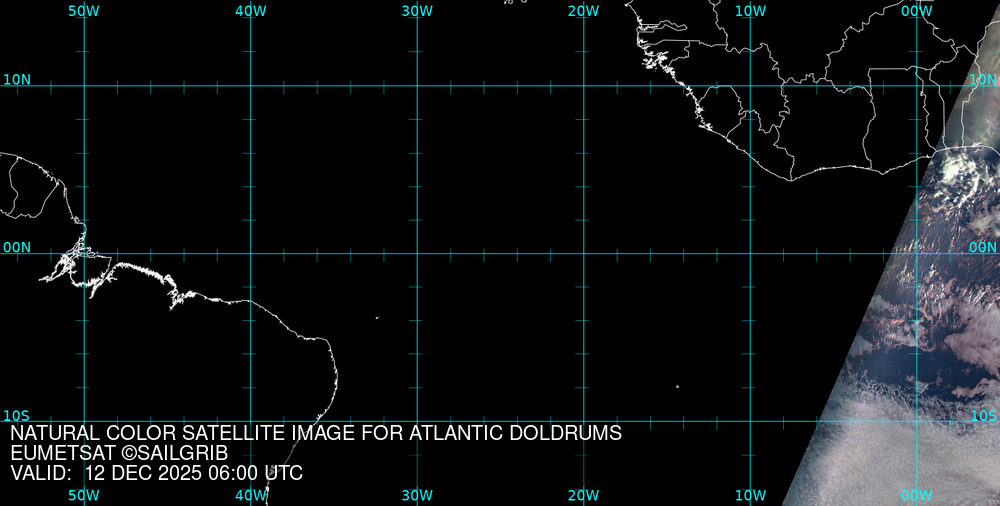Click the 40W longitude label at top edge
The image size is (1000, 506).
(x=250, y=11)
